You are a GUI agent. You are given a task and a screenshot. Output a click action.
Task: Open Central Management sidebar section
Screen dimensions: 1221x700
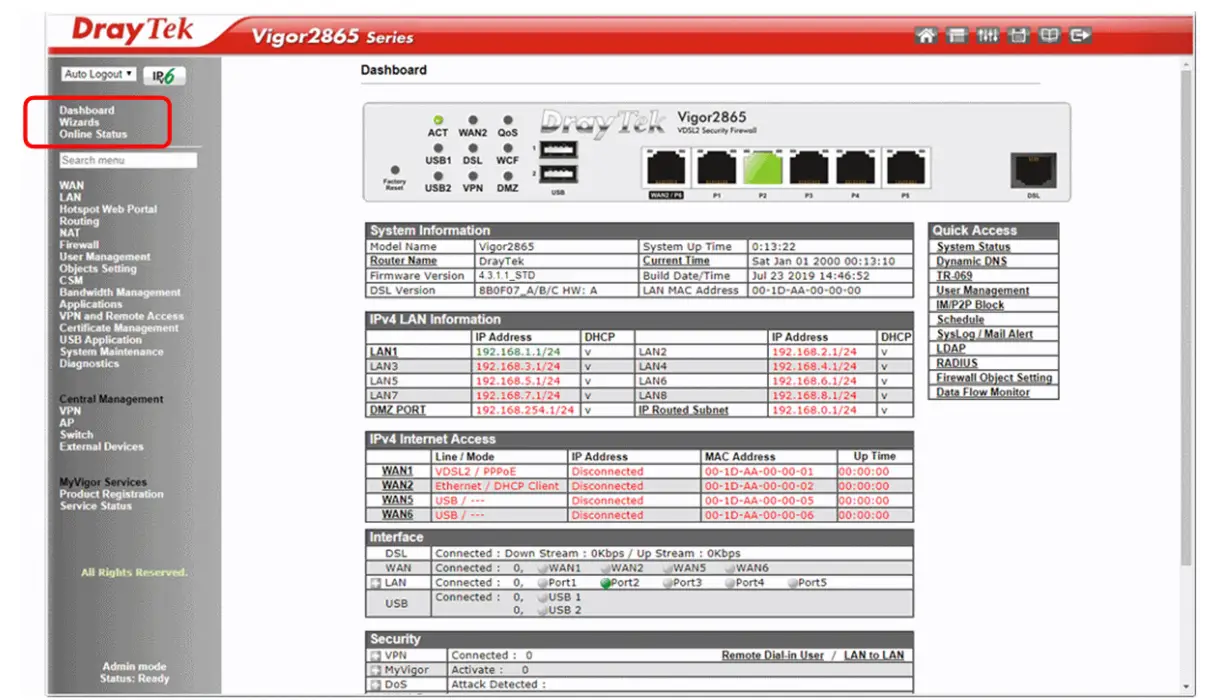pyautogui.click(x=111, y=399)
